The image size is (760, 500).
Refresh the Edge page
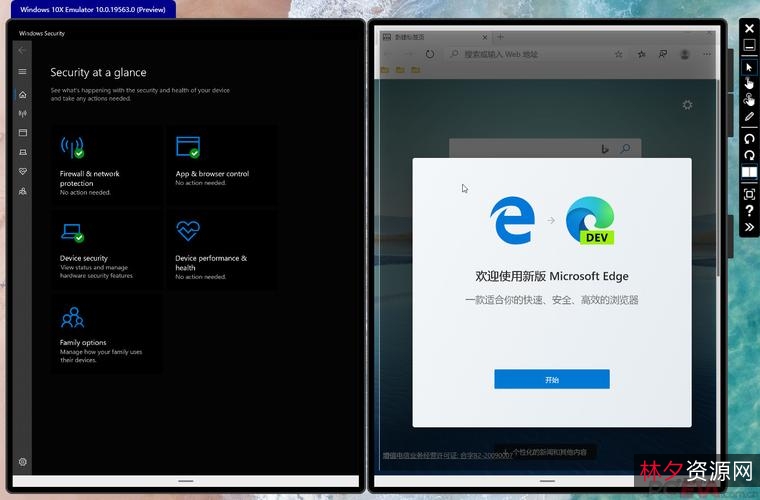coord(429,54)
